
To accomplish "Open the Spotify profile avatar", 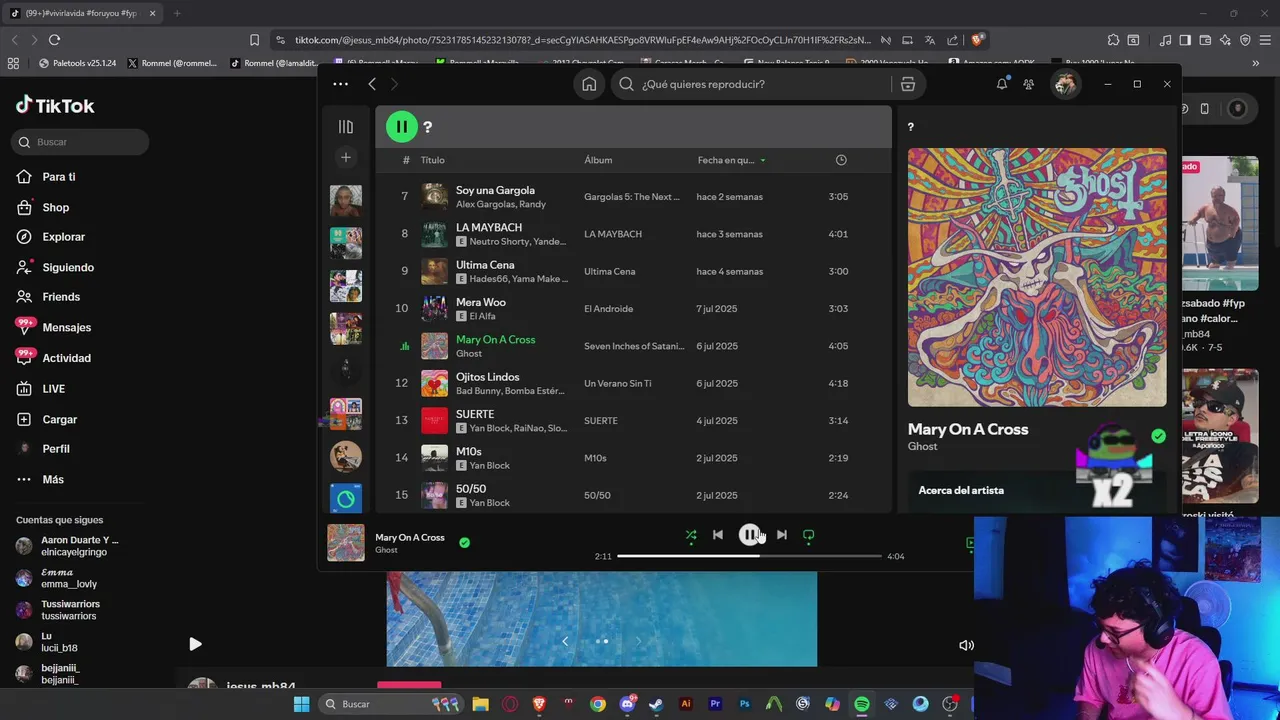I will coord(1065,84).
